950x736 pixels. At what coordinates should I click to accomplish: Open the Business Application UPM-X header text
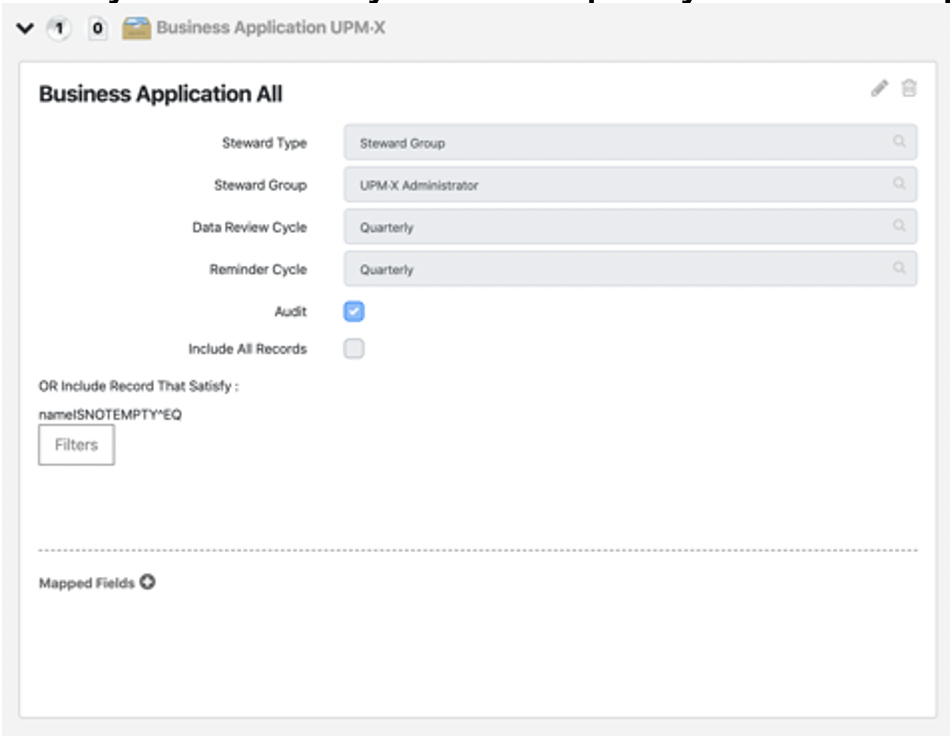(271, 28)
